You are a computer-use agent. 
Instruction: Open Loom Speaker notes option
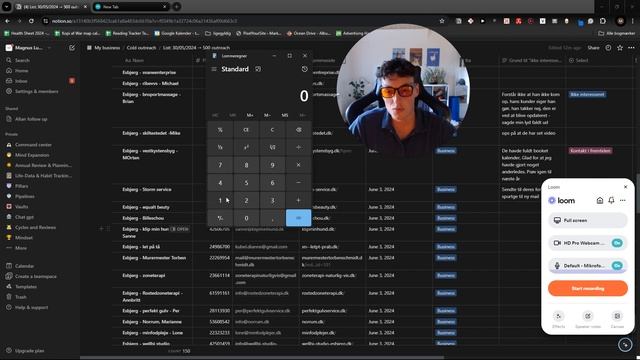coord(588,319)
